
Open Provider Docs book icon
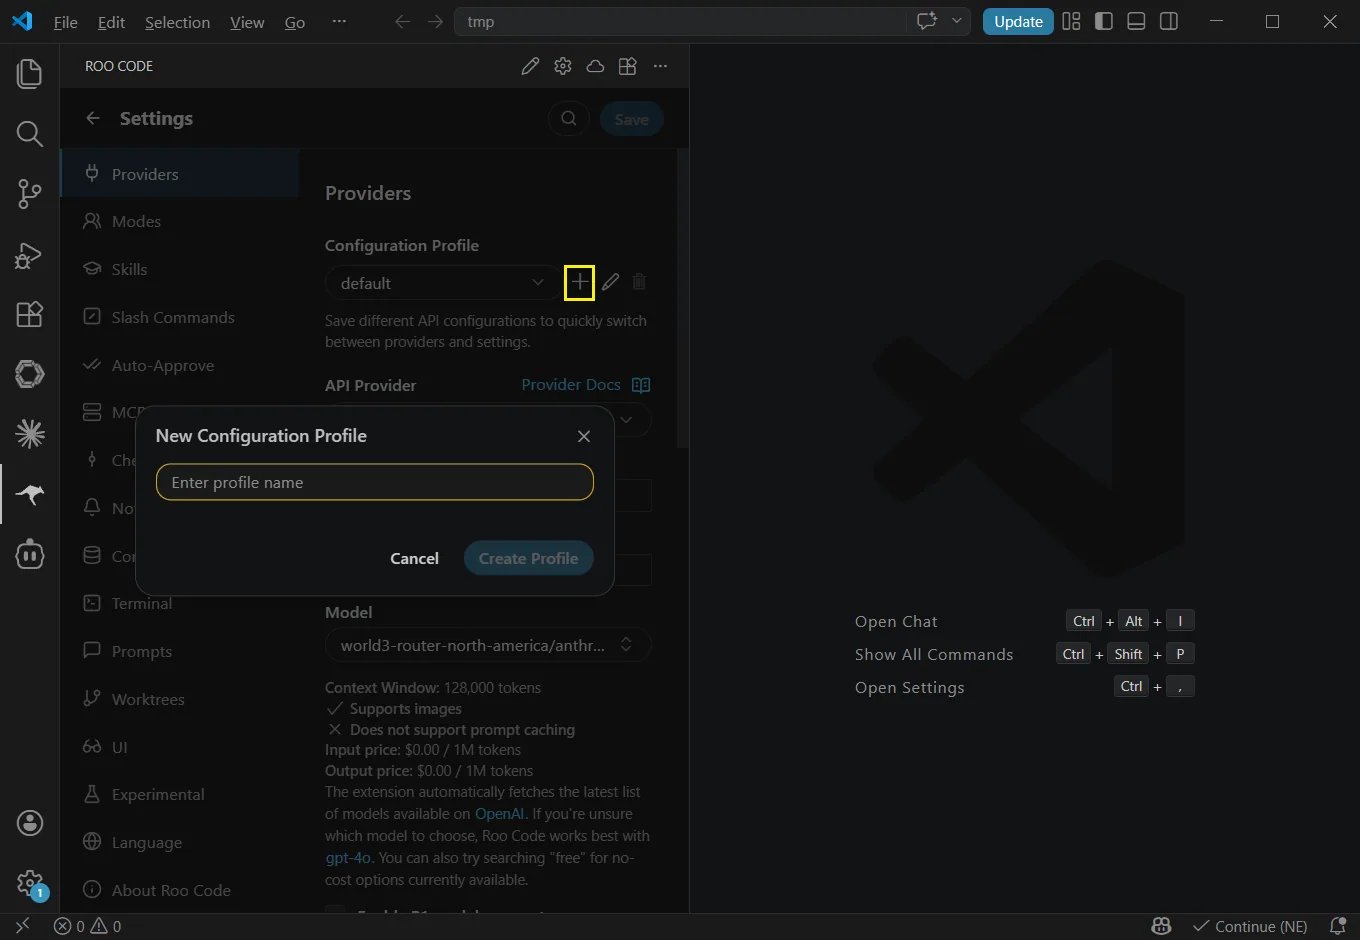[x=641, y=385]
